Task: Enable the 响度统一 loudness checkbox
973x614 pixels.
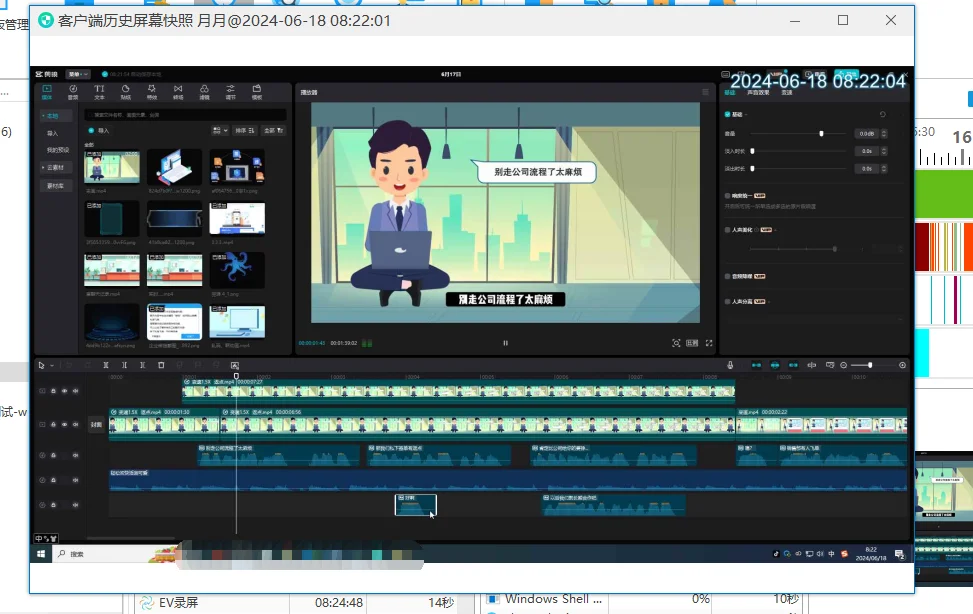Action: click(x=727, y=196)
